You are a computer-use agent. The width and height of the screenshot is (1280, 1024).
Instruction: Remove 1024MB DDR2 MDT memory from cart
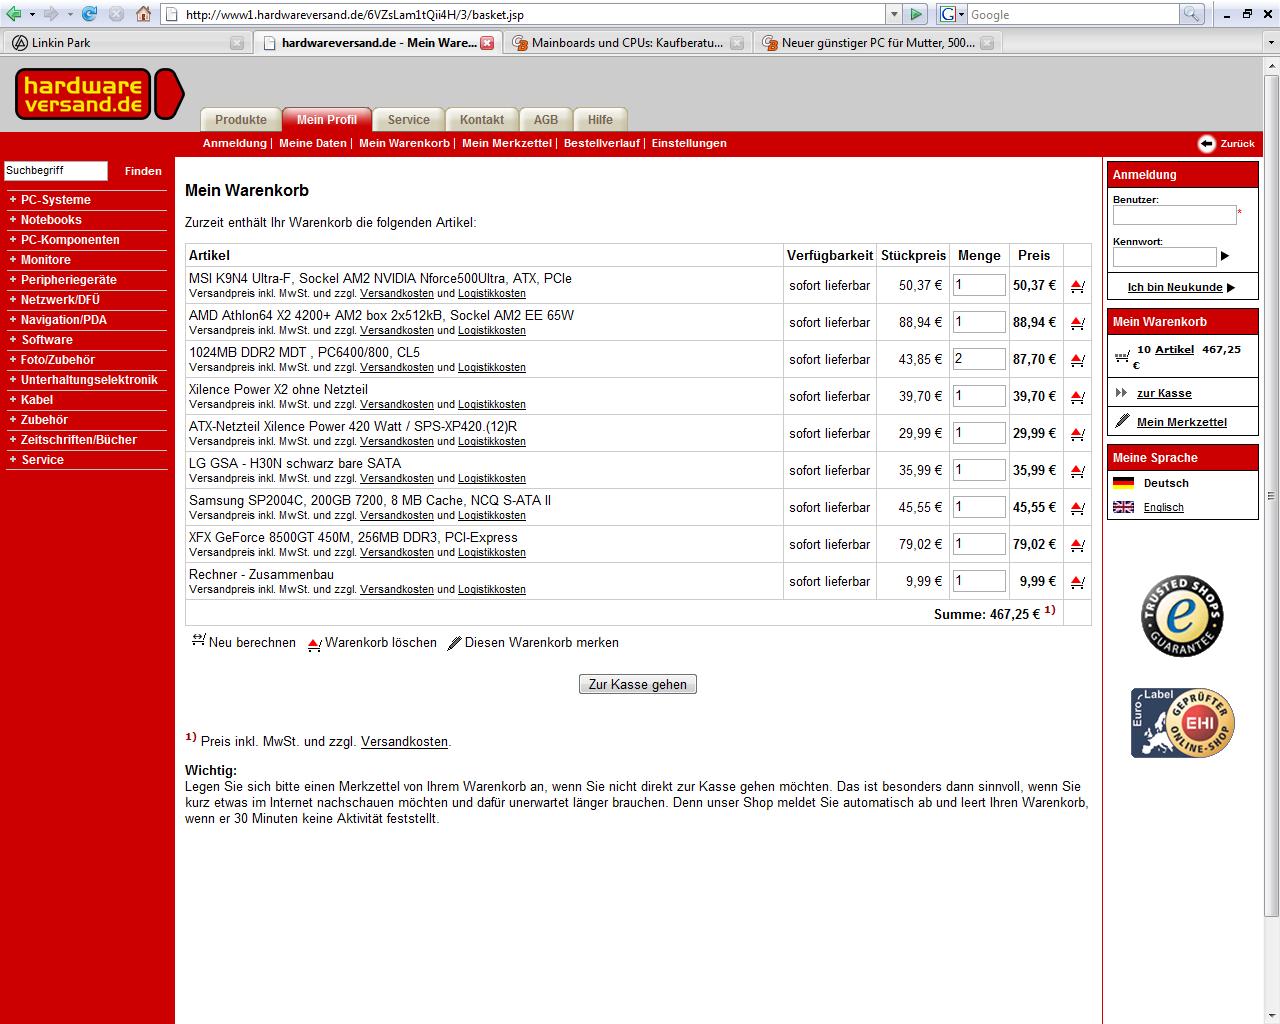(1077, 360)
